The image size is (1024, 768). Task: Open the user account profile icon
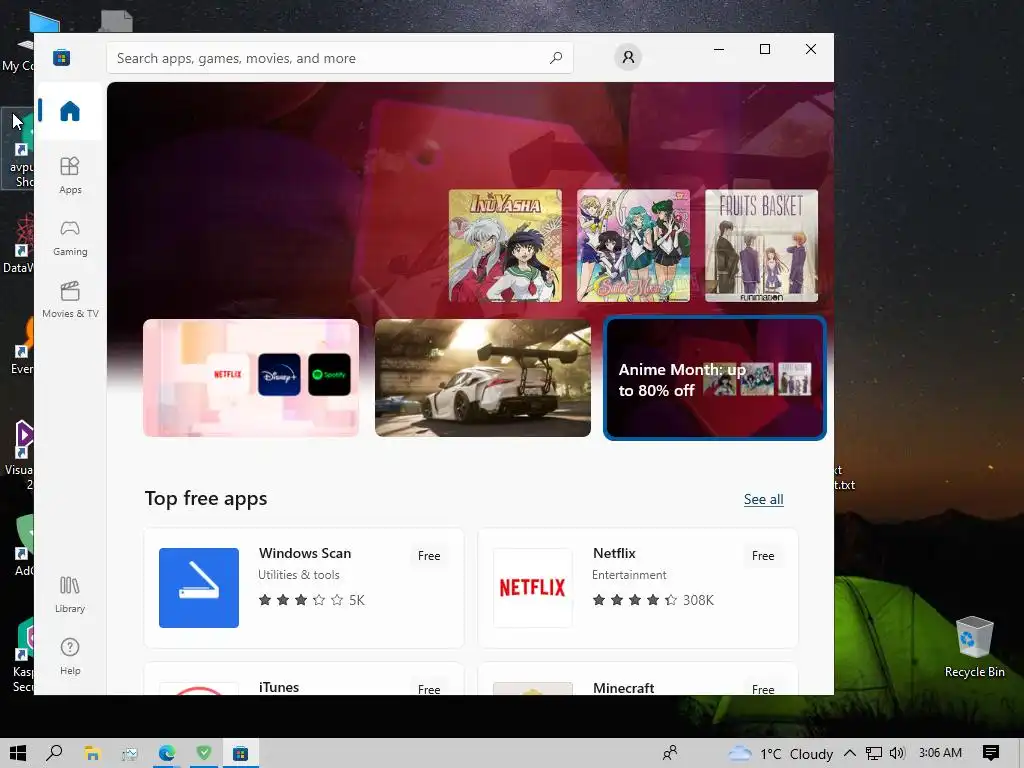tap(628, 57)
